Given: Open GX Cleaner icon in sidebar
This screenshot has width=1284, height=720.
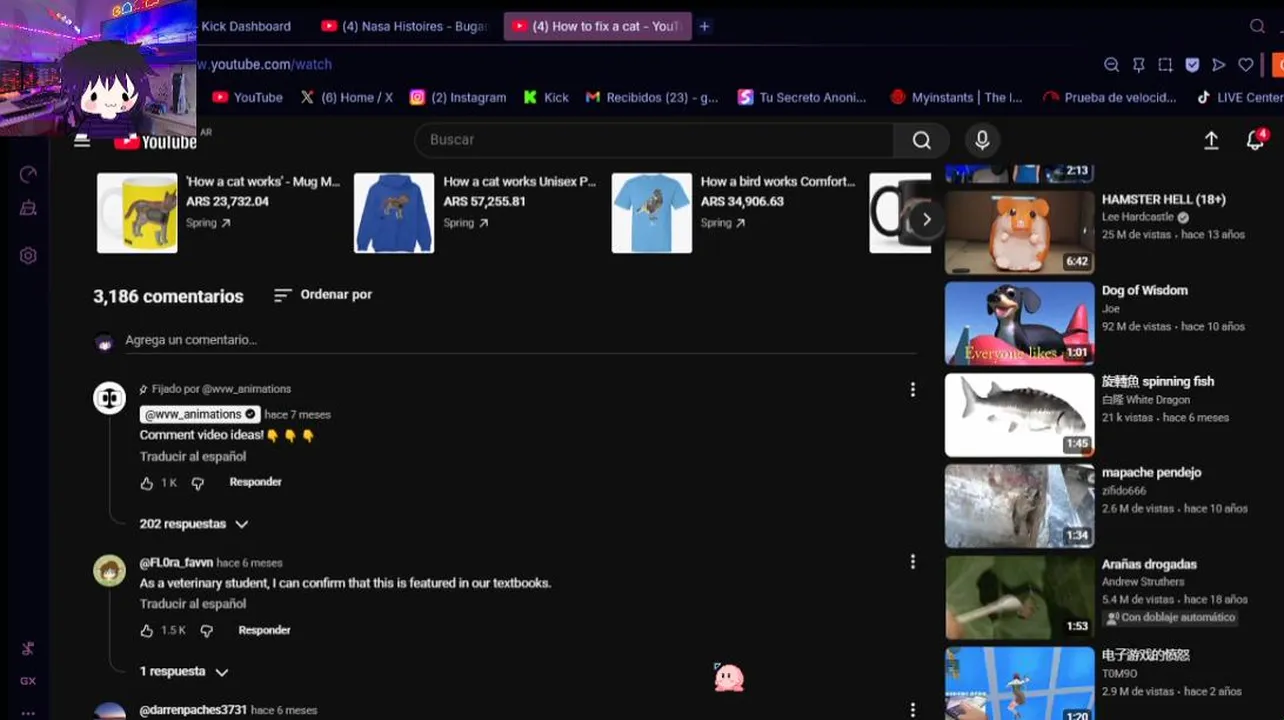Looking at the screenshot, I should click(28, 208).
